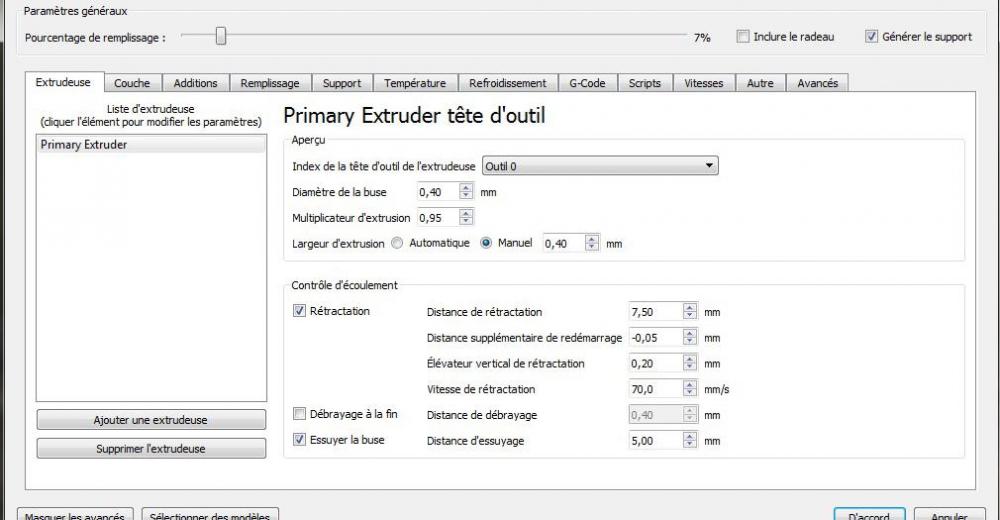
Task: Open the G-Code tab
Action: pyautogui.click(x=587, y=83)
